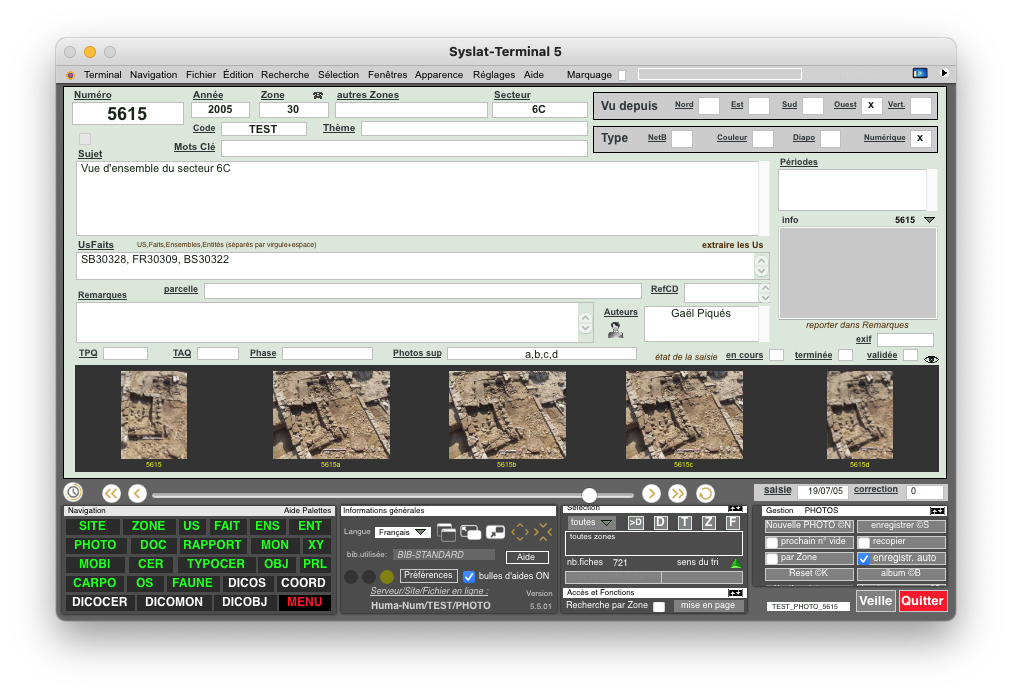Open the Réglages menu
This screenshot has width=1012, height=695.
coord(494,75)
